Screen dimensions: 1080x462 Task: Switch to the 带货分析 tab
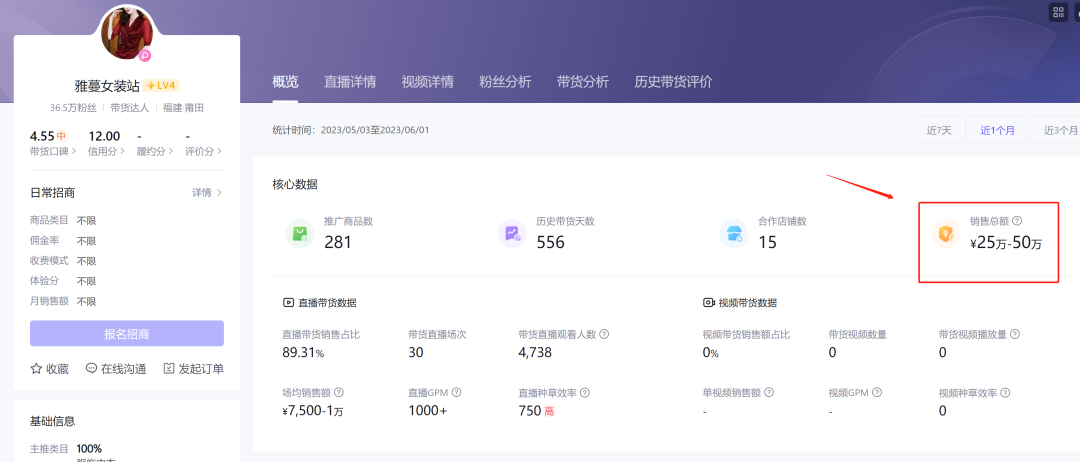pyautogui.click(x=583, y=82)
